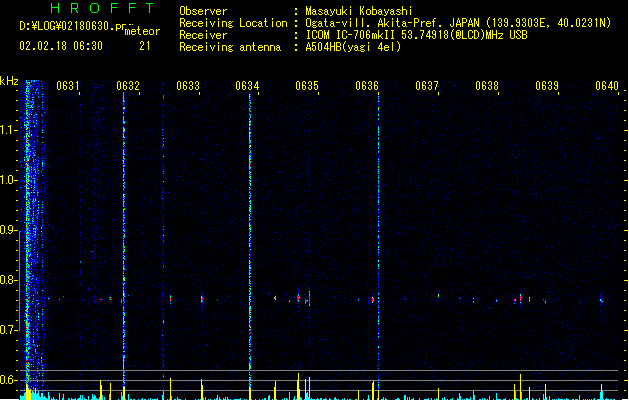Click the Observer label
Viewport: 629px width, 400px height.
(203, 11)
